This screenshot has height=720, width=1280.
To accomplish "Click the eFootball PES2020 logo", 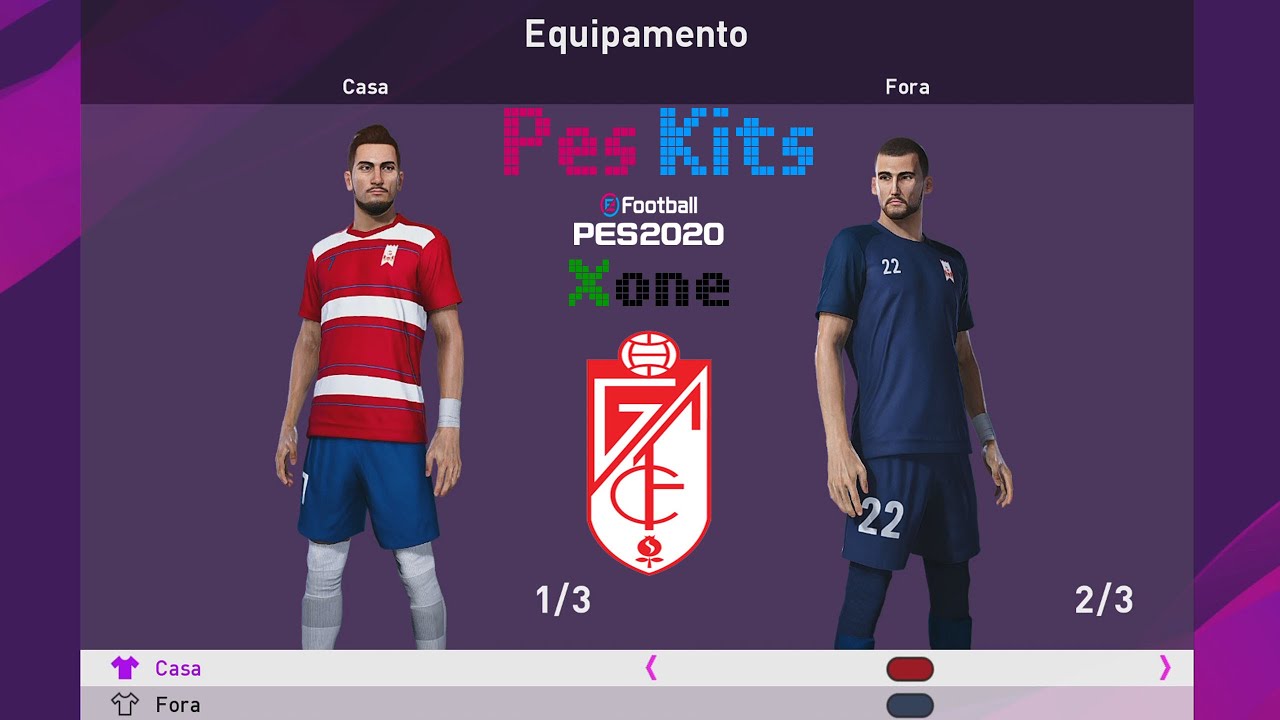I will pos(648,220).
